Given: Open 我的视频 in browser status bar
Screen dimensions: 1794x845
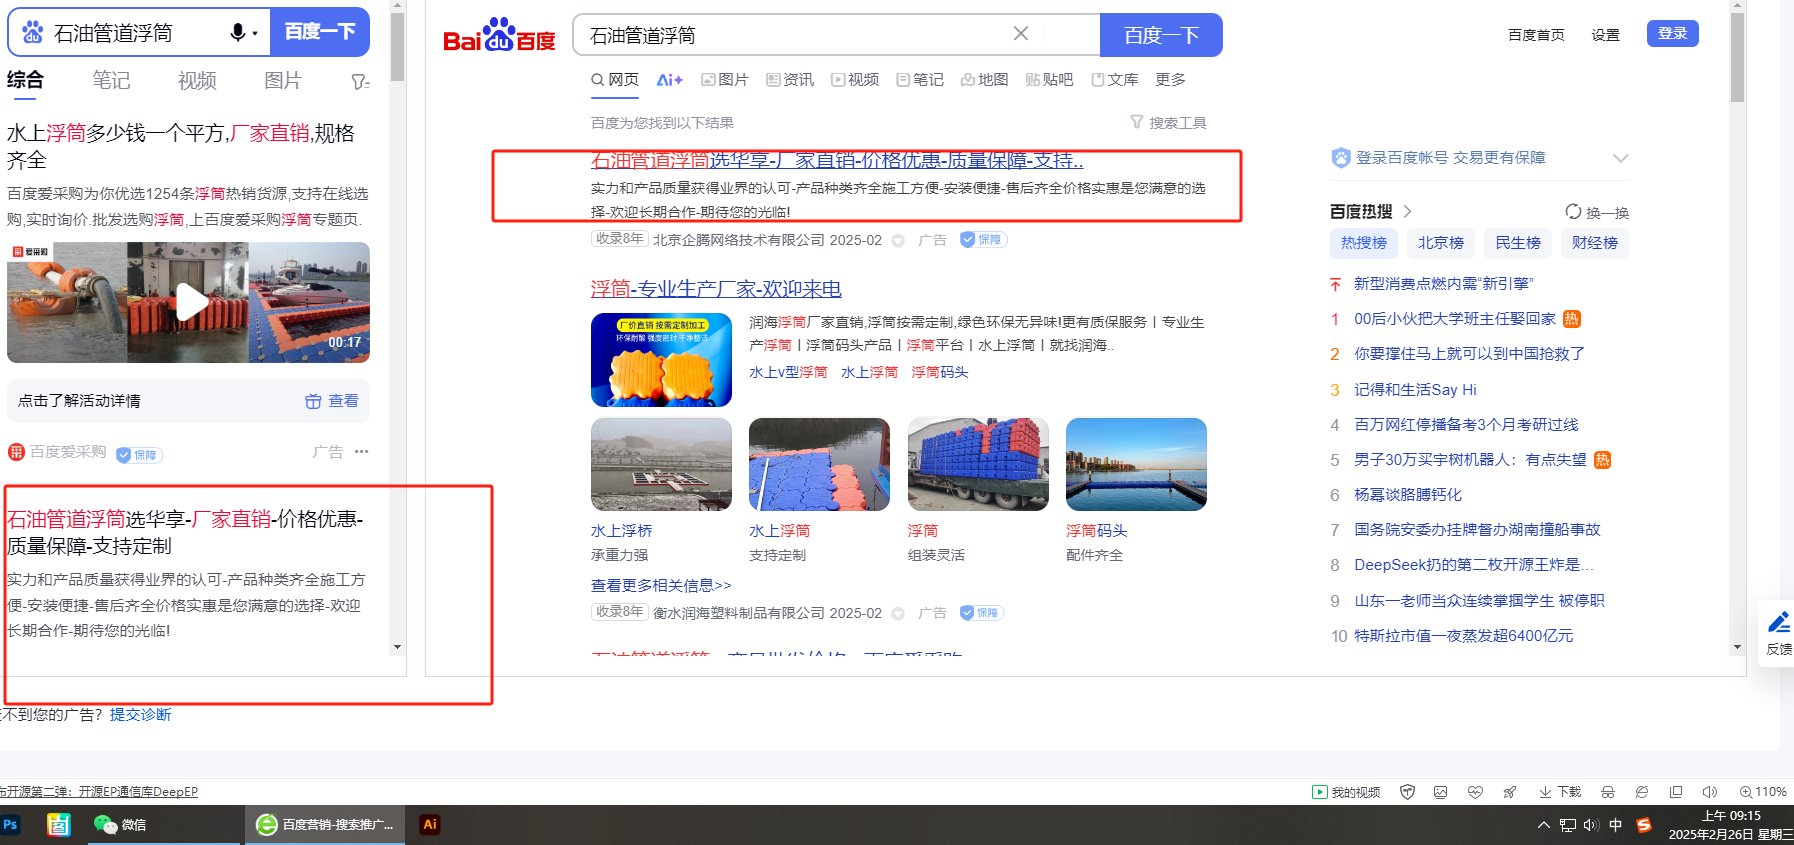Looking at the screenshot, I should point(1346,792).
